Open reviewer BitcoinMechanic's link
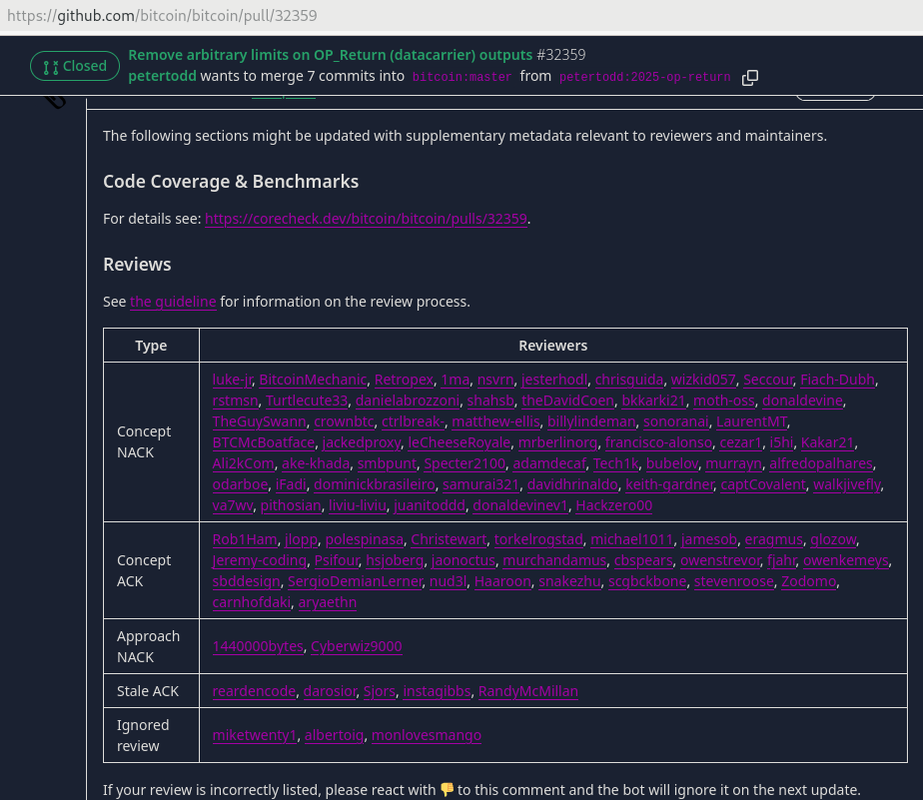 (313, 380)
